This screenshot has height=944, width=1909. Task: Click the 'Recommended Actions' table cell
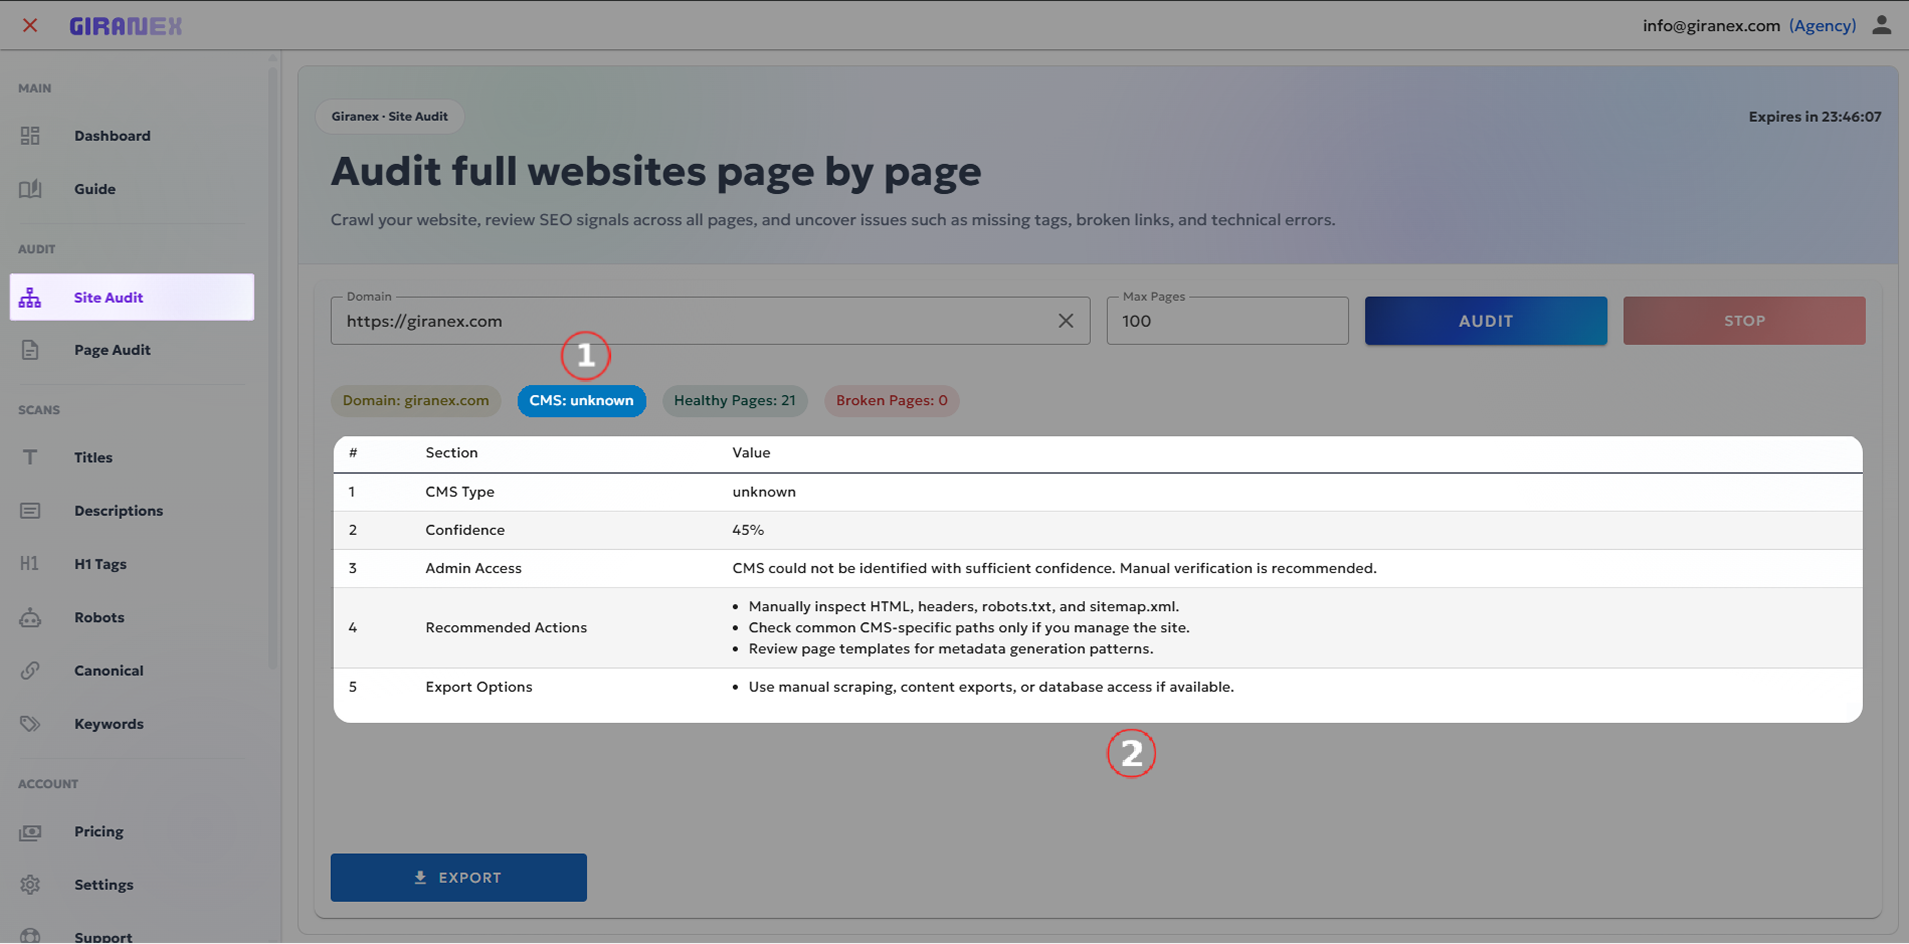tap(506, 628)
